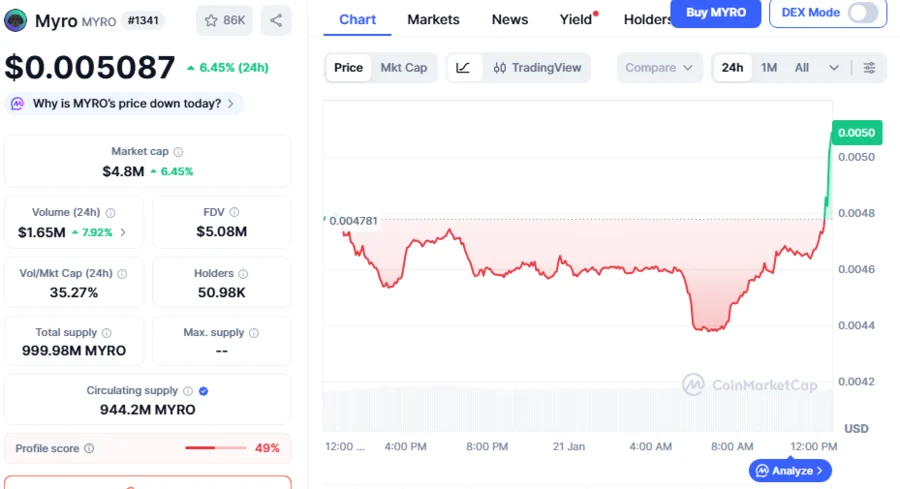
Task: Expand more time ranges chevron
Action: click(x=834, y=68)
